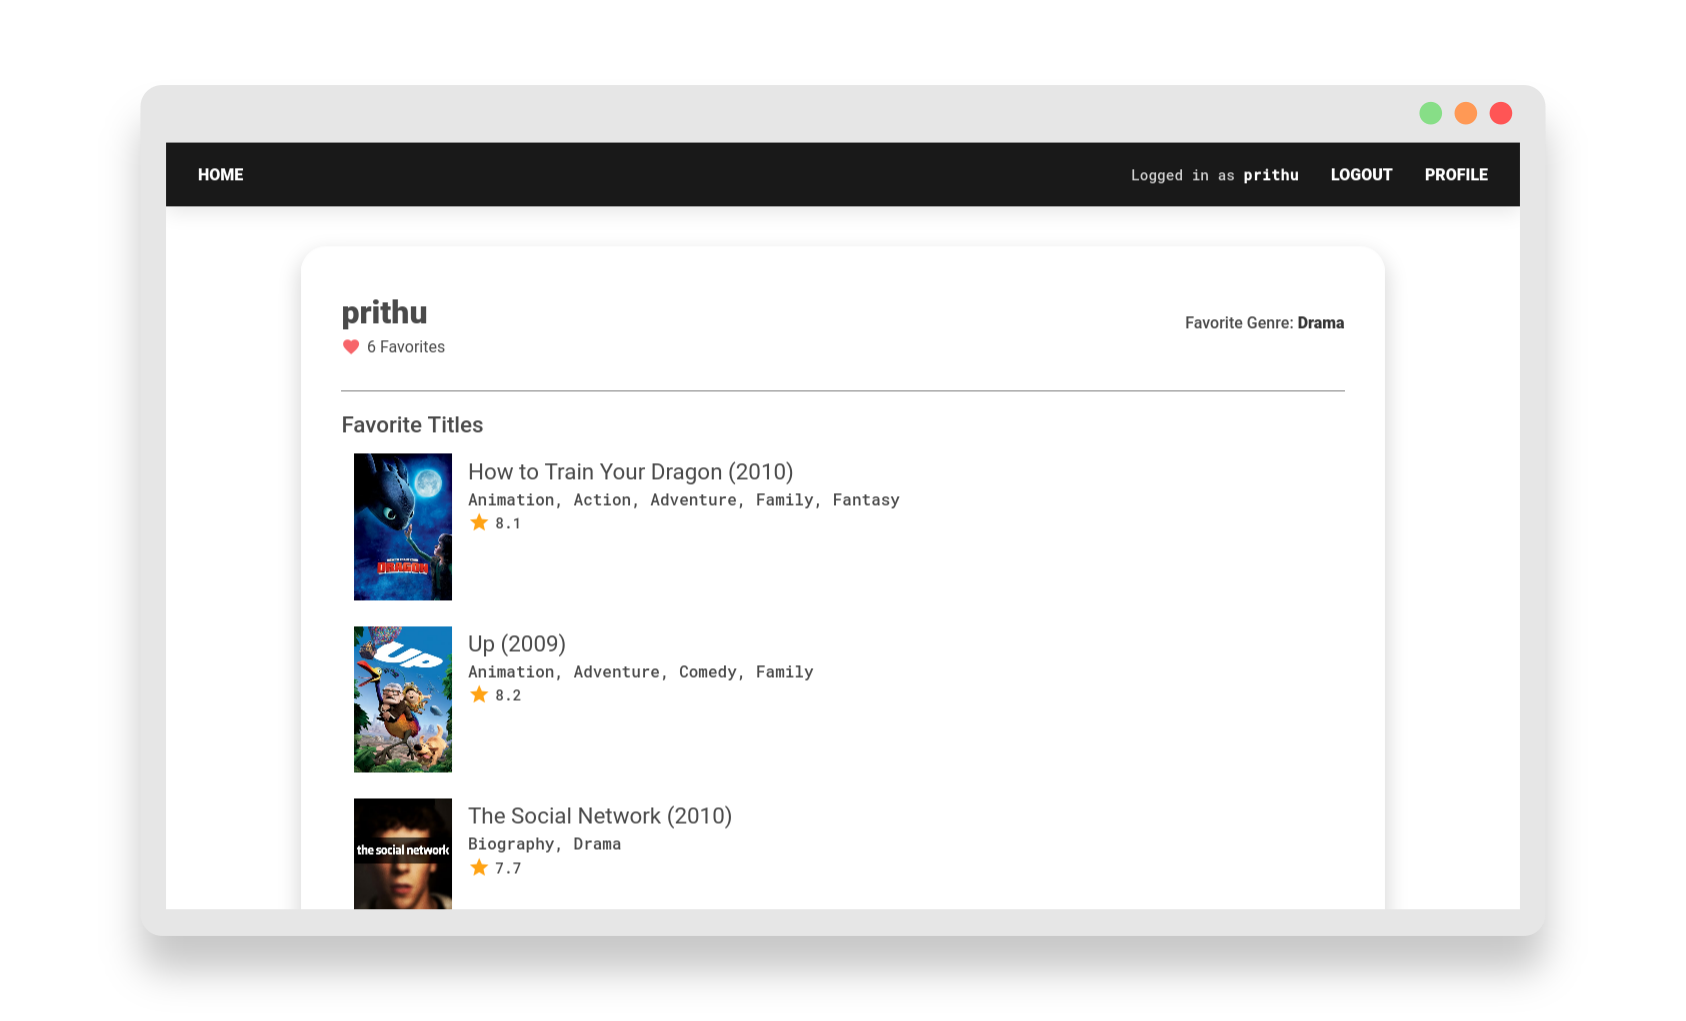1686x1021 pixels.
Task: Open The Social Network (2010) title link
Action: 600,816
